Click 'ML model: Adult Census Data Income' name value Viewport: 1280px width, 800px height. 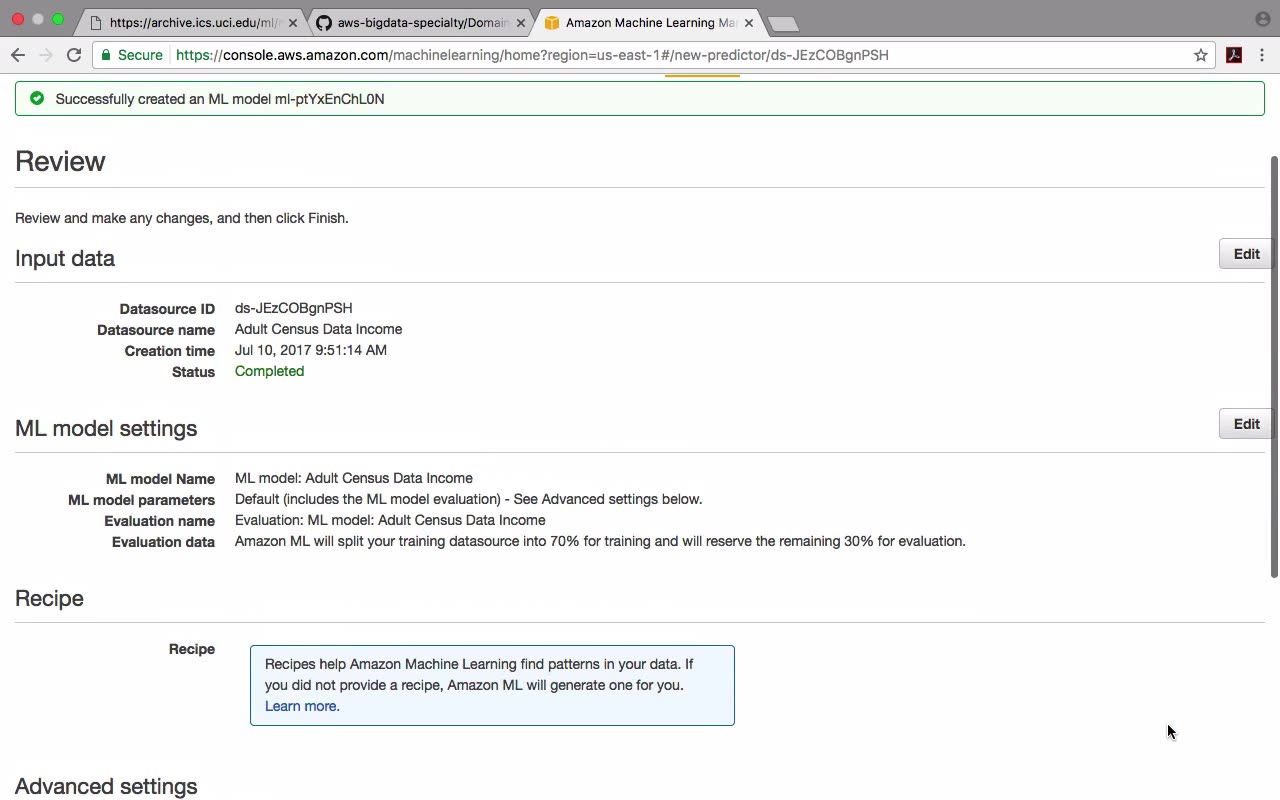point(354,478)
